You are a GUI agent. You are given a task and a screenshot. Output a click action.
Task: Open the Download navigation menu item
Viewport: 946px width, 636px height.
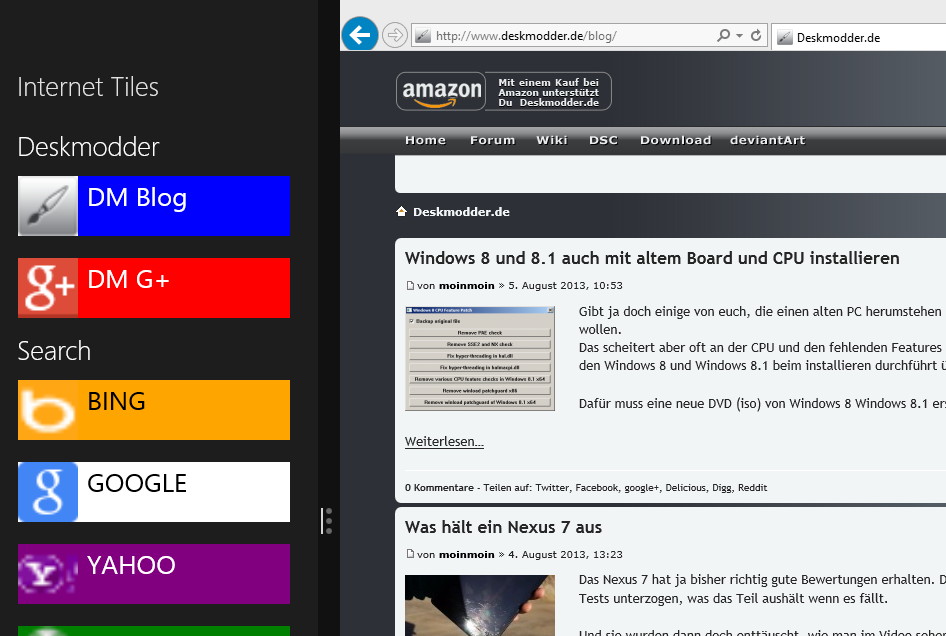(675, 140)
